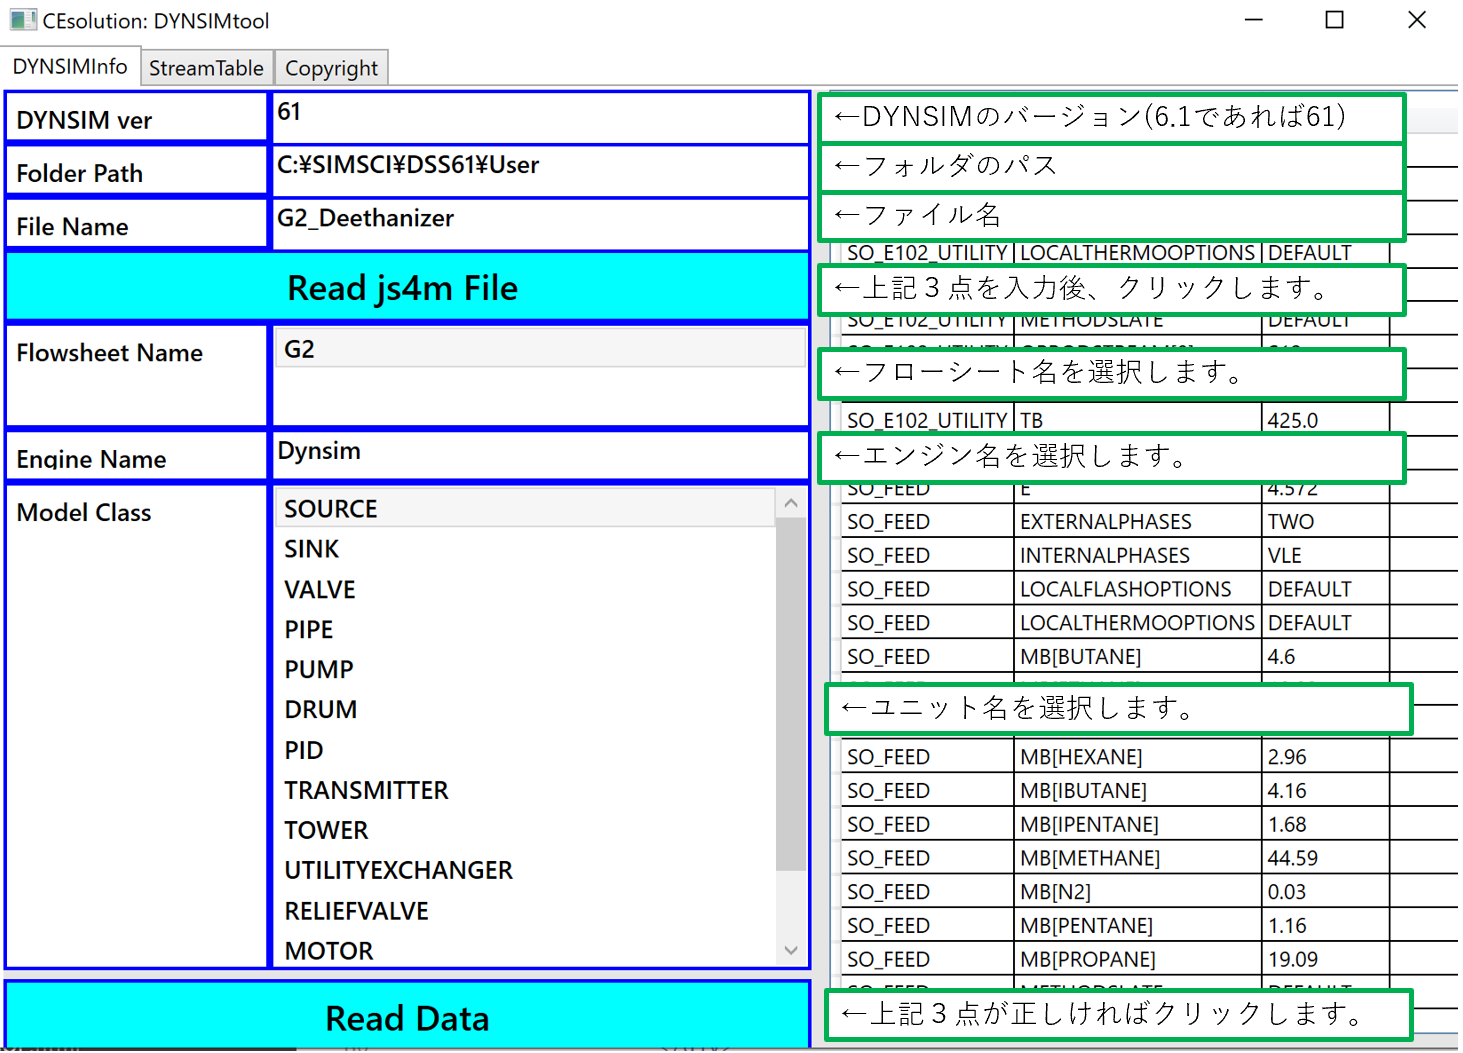
Task: Minimize the DYNSIMtool window
Action: 1253,20
